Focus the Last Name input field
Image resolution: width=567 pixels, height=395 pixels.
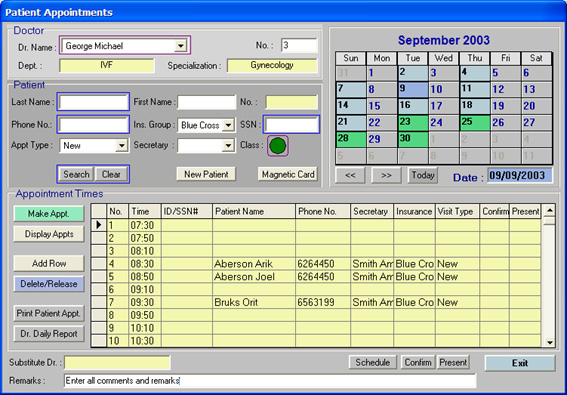point(93,102)
